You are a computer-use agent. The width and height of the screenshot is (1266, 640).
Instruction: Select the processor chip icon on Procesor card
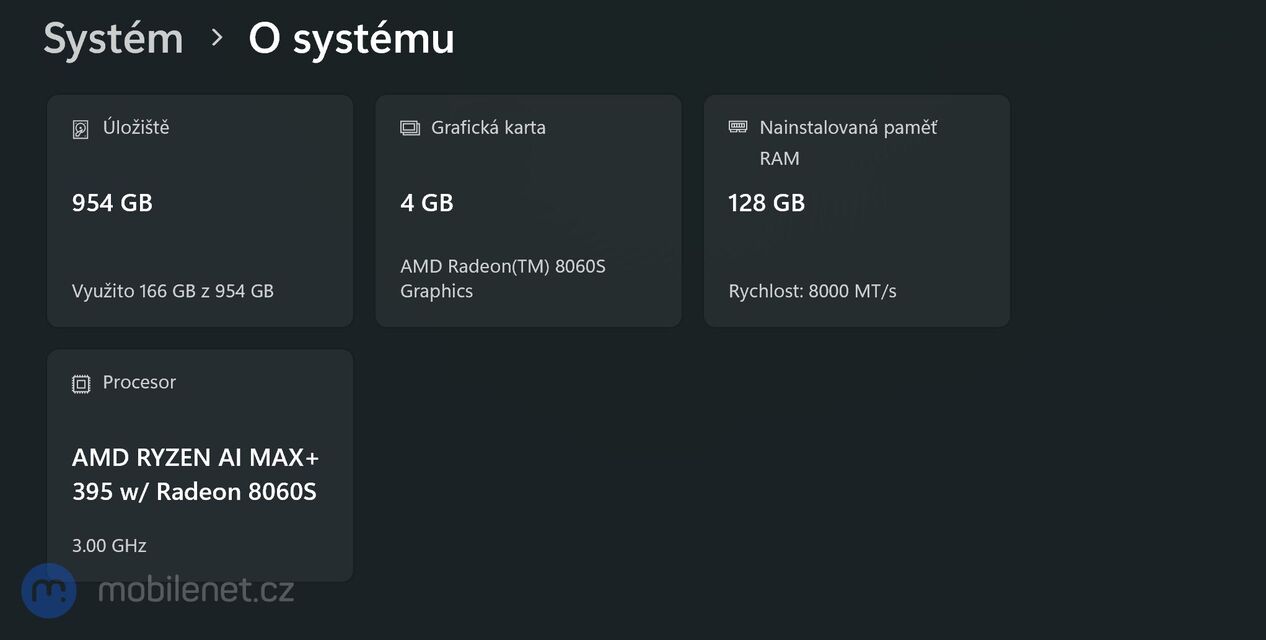pos(81,382)
